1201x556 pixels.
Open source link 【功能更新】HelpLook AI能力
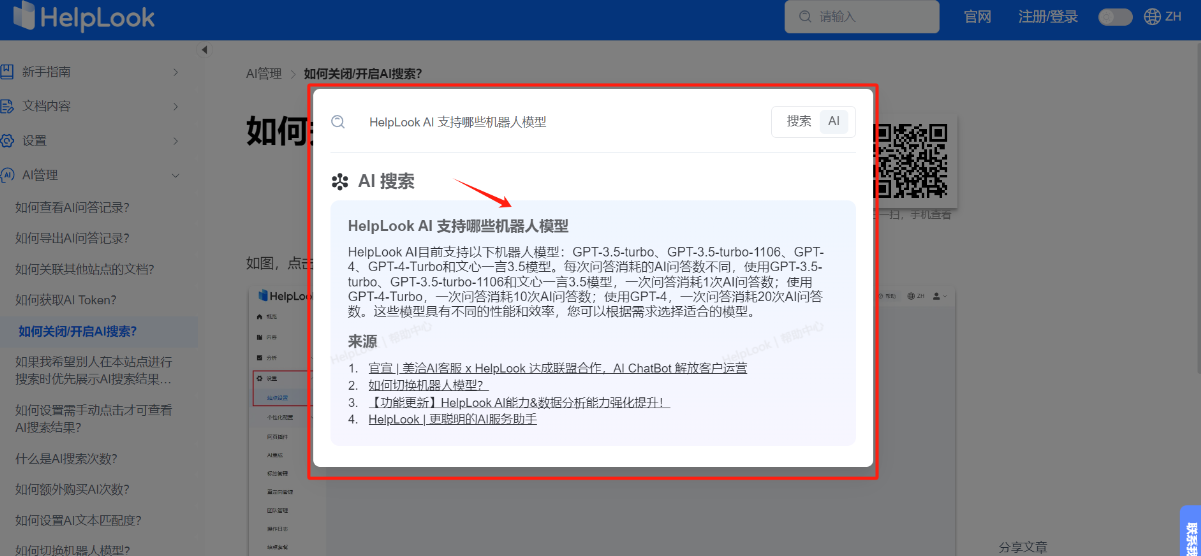pyautogui.click(x=519, y=402)
